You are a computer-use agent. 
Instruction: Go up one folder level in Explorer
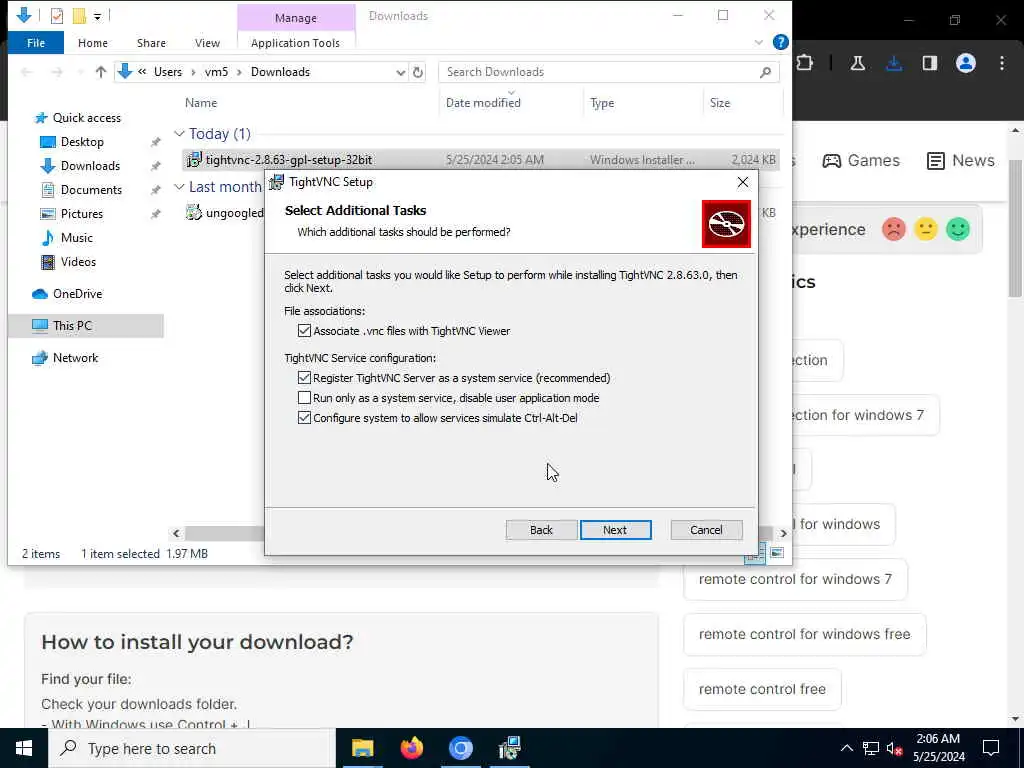[101, 72]
